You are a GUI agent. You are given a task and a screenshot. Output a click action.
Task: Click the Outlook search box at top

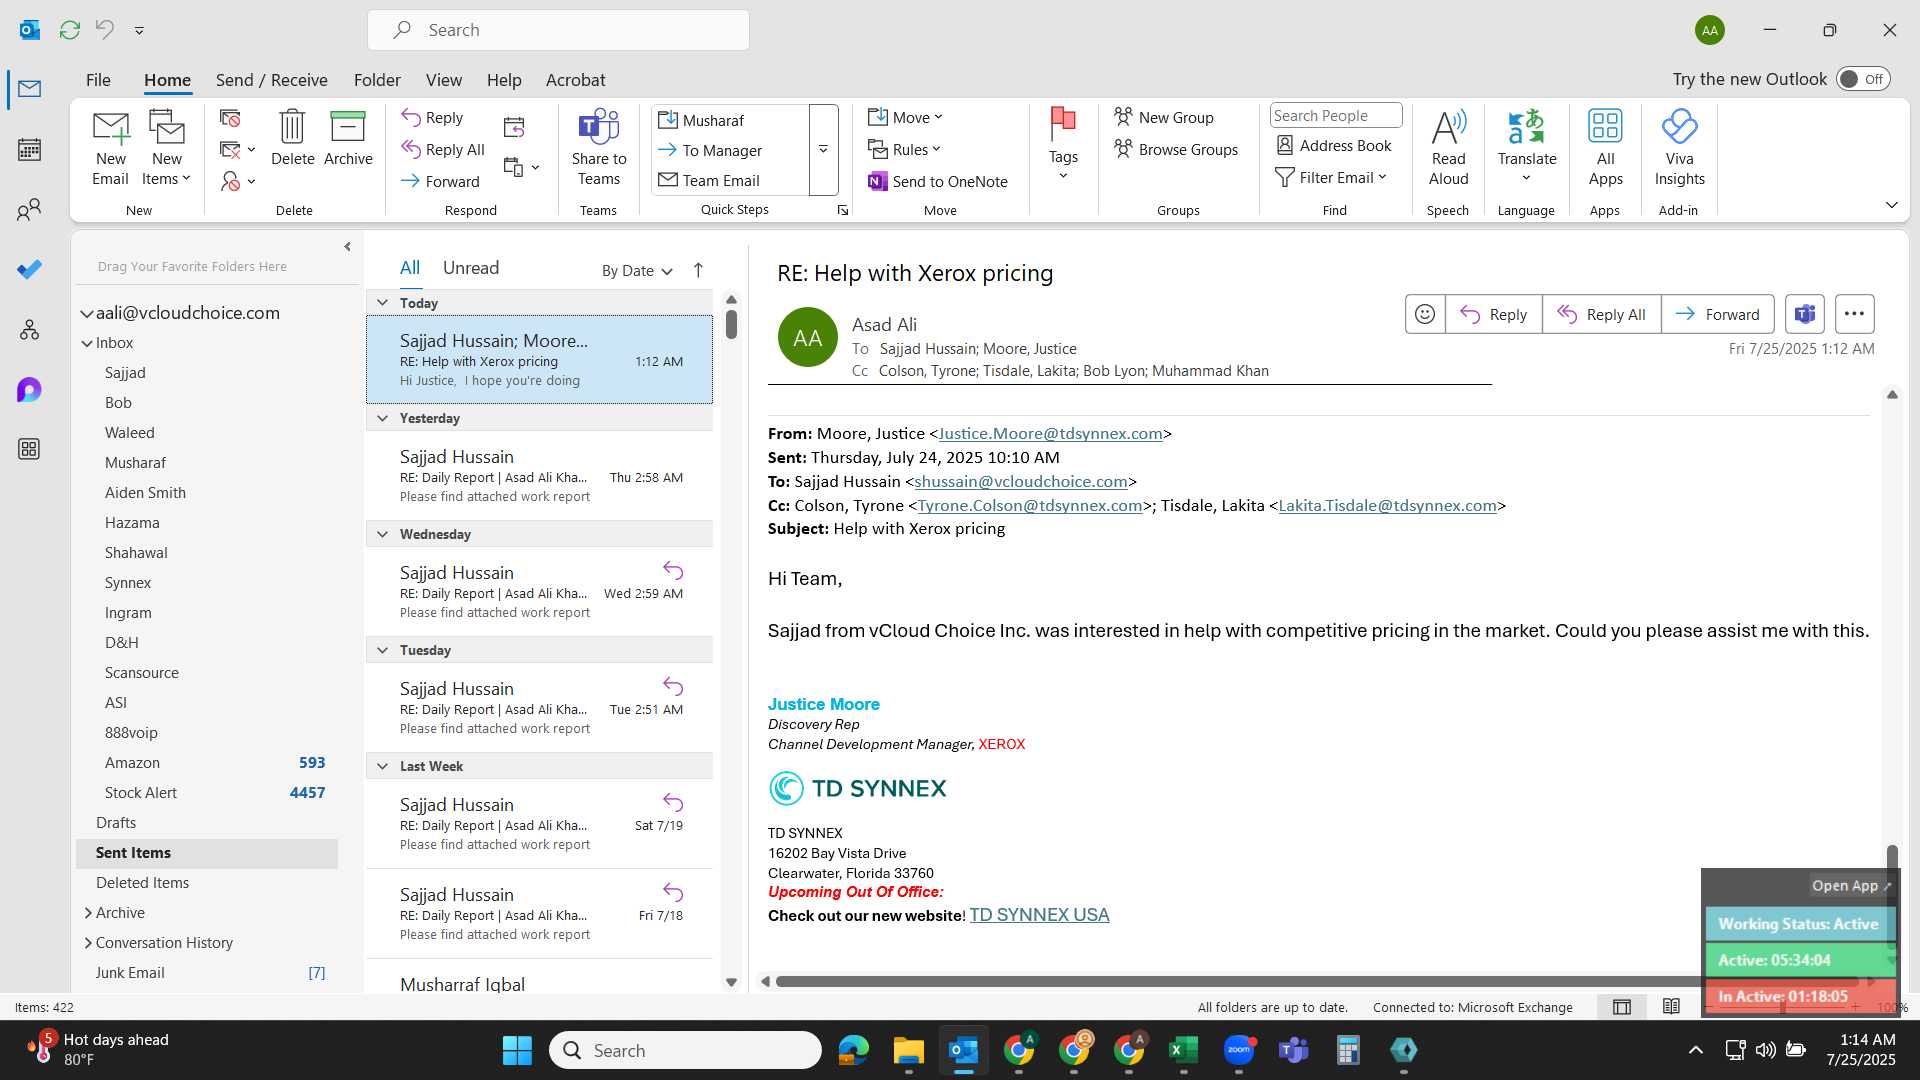558,30
